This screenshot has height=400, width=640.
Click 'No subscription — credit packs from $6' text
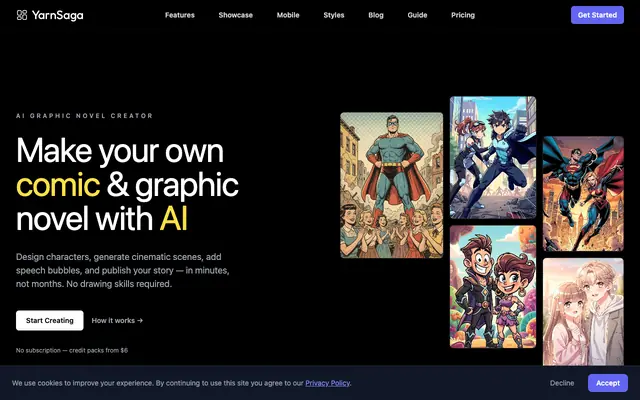click(x=72, y=350)
